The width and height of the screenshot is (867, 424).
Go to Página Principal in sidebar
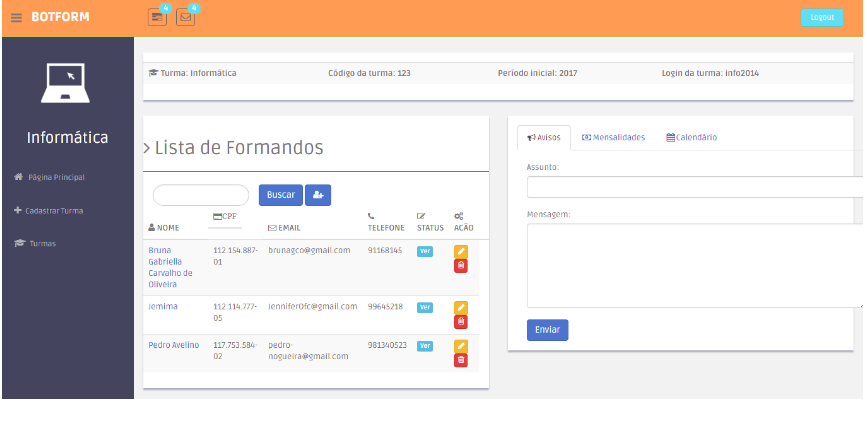[55, 177]
